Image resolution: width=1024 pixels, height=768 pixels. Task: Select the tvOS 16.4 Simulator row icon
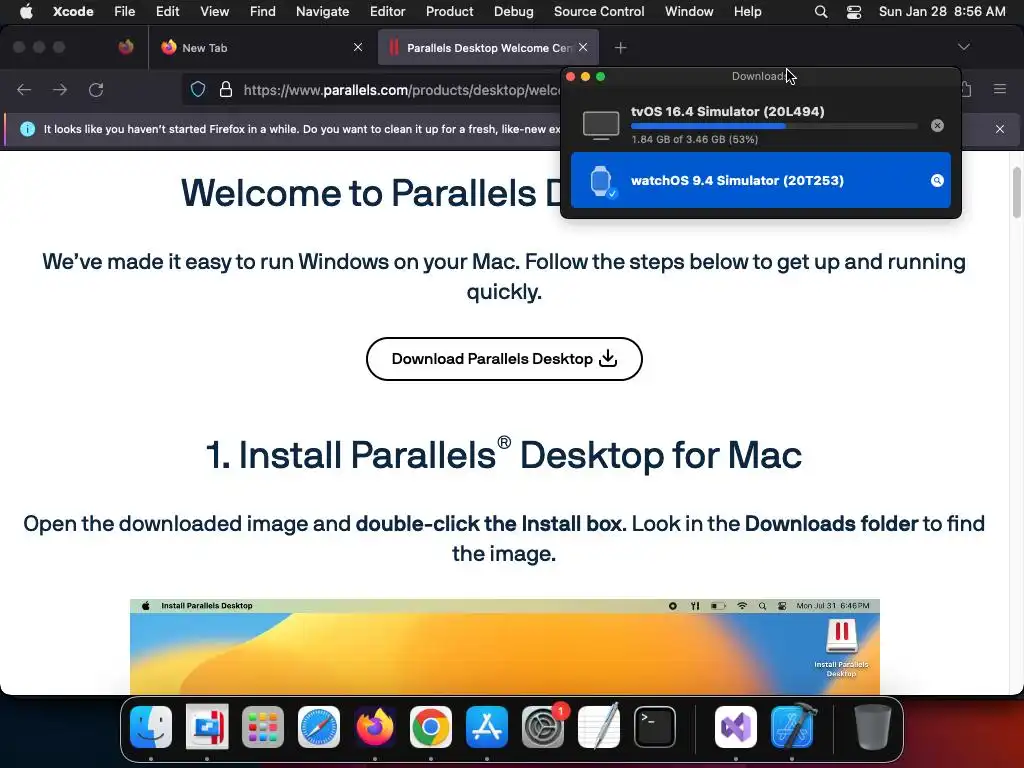[601, 125]
